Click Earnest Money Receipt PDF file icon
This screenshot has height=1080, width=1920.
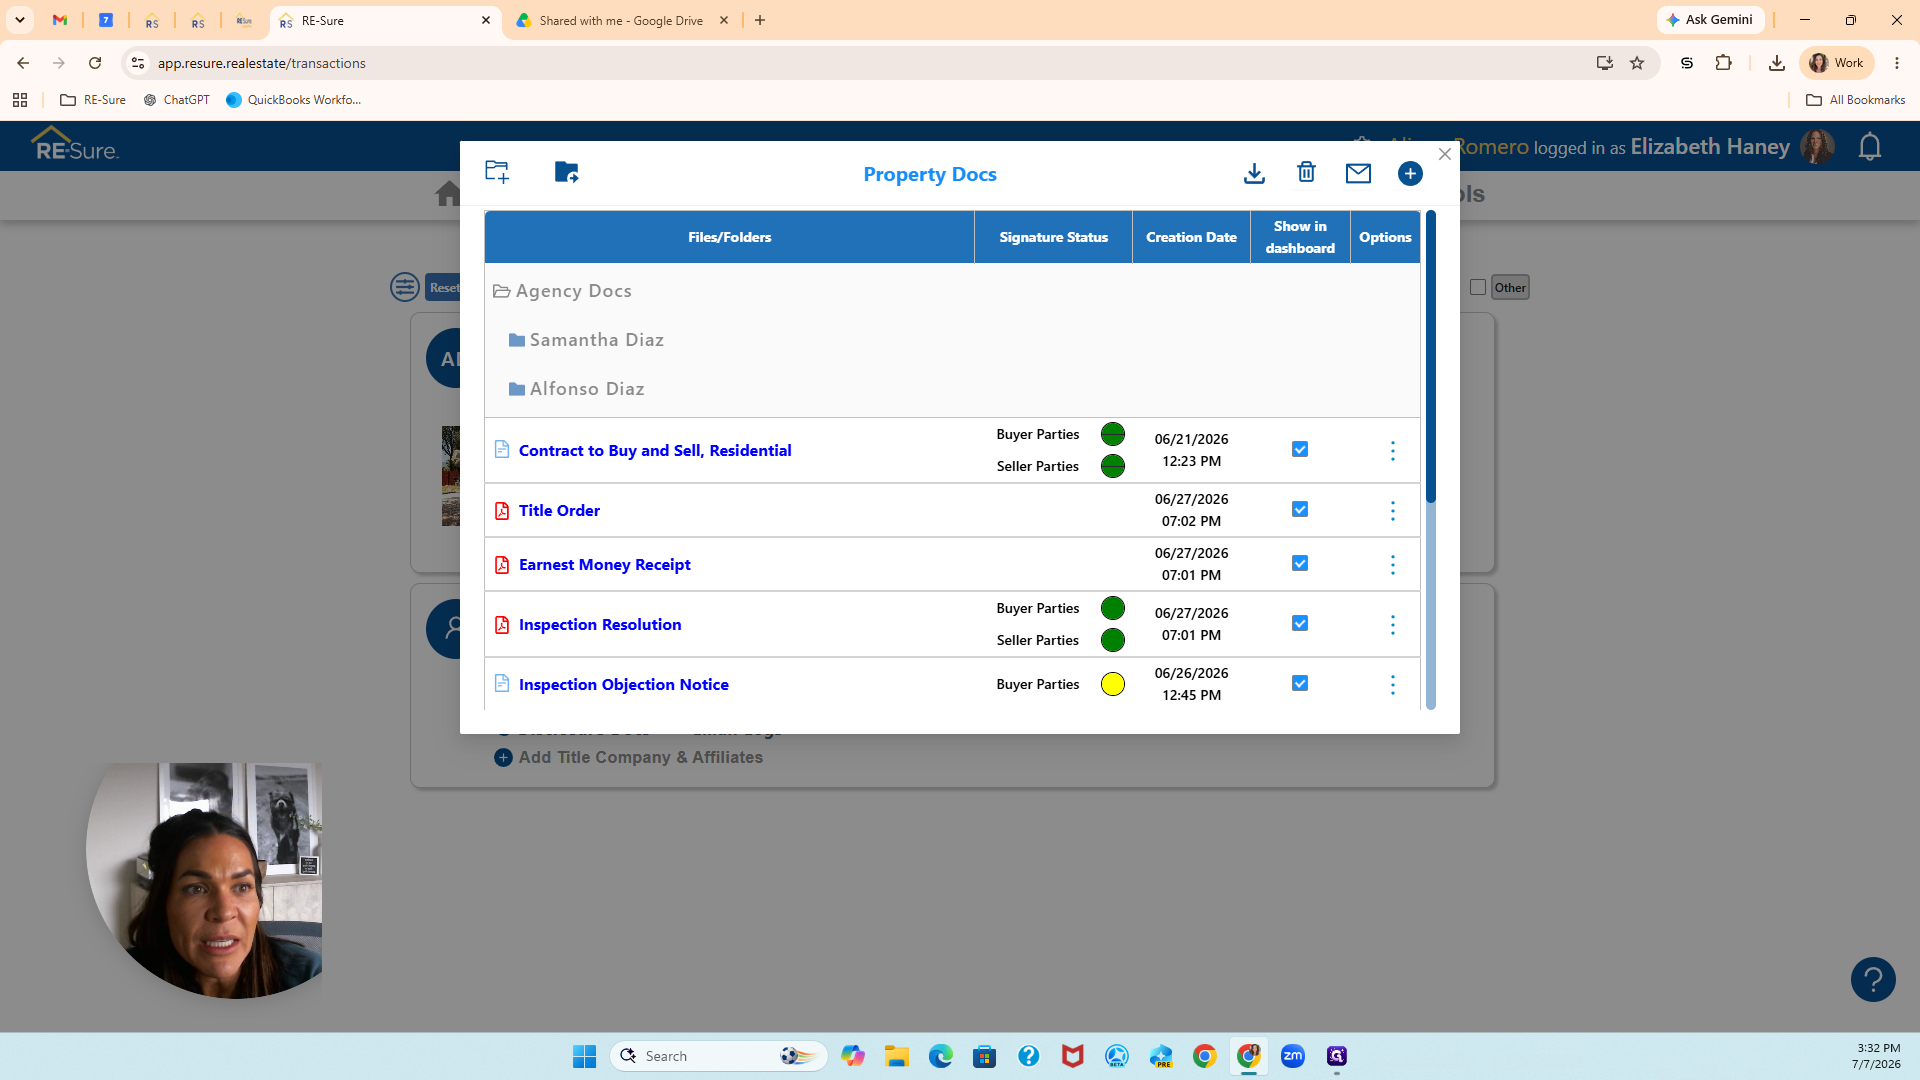[x=502, y=565]
